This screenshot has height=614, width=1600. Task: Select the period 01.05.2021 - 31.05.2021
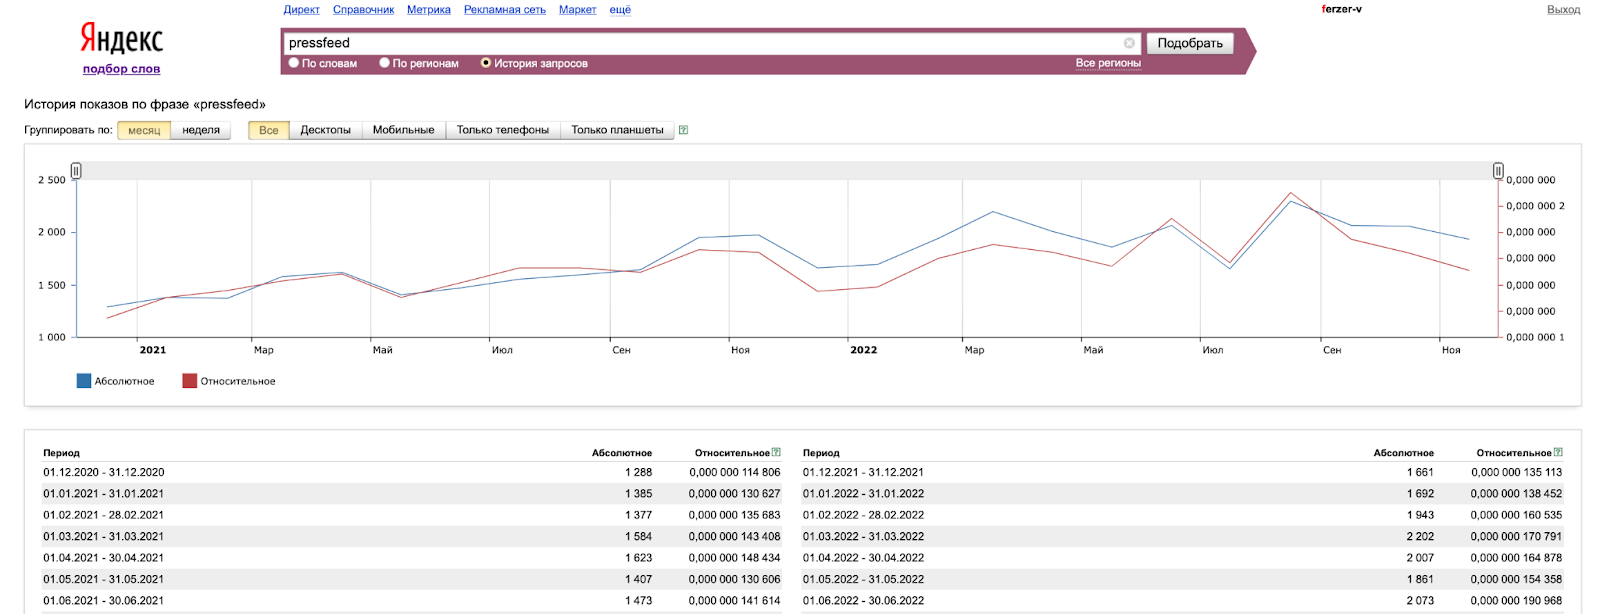(x=104, y=579)
